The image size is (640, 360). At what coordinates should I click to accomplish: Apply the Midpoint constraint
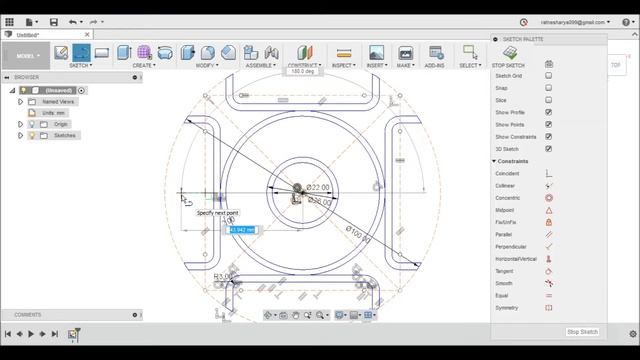(x=549, y=210)
